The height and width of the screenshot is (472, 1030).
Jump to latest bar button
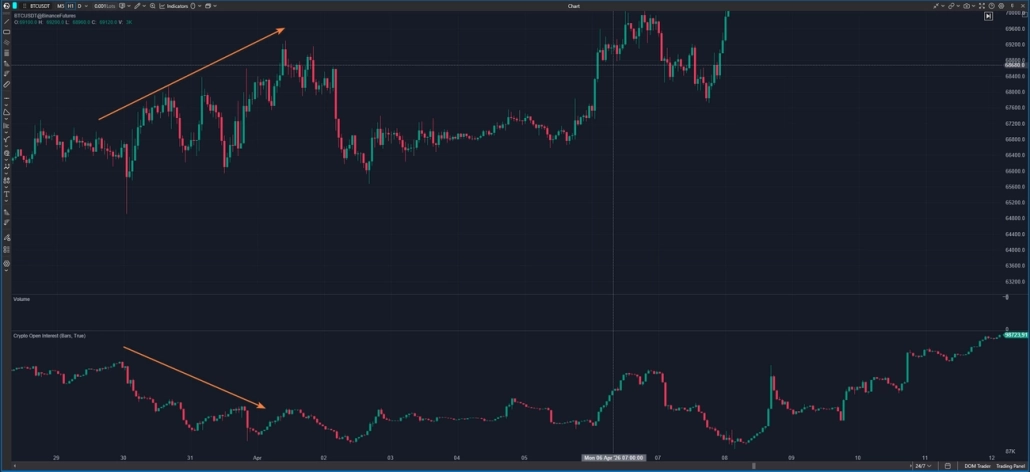click(x=989, y=16)
